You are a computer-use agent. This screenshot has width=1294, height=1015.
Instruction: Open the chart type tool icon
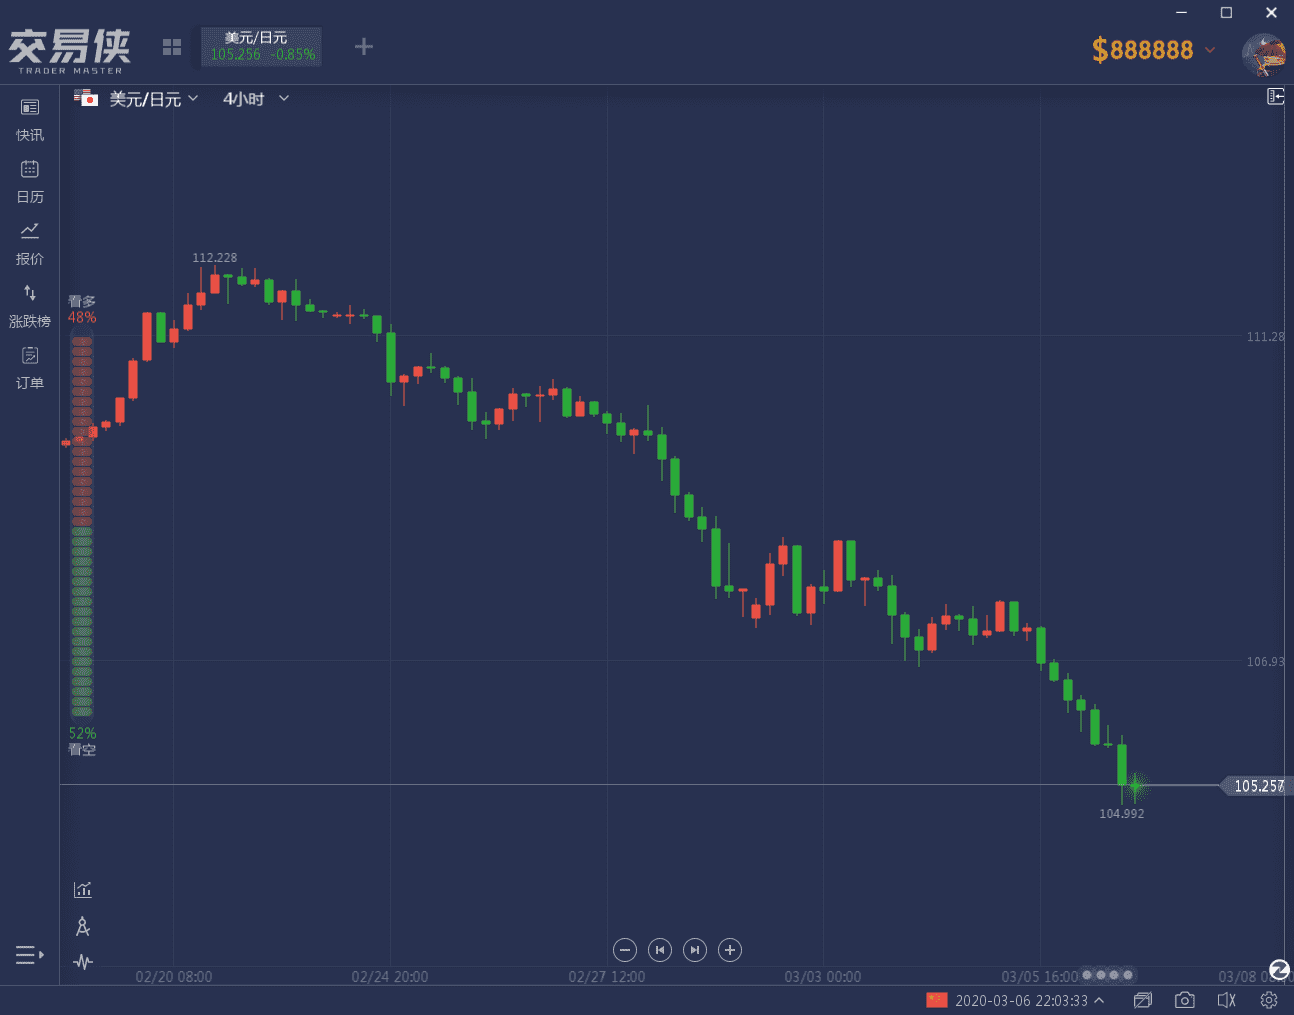83,889
